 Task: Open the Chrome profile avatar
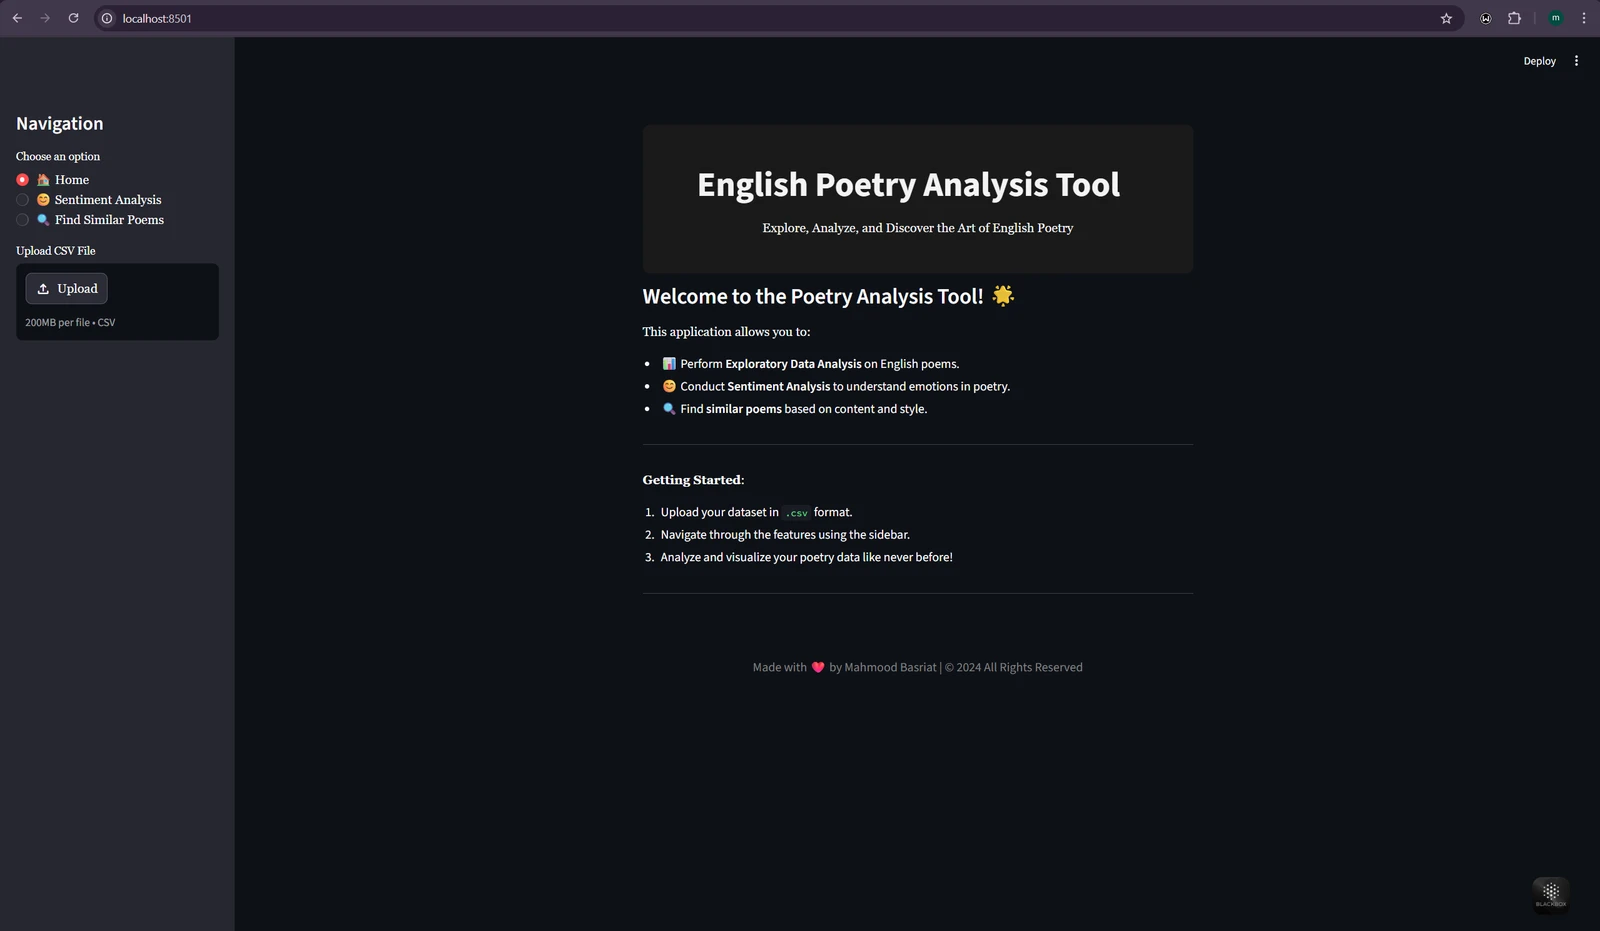(x=1556, y=18)
